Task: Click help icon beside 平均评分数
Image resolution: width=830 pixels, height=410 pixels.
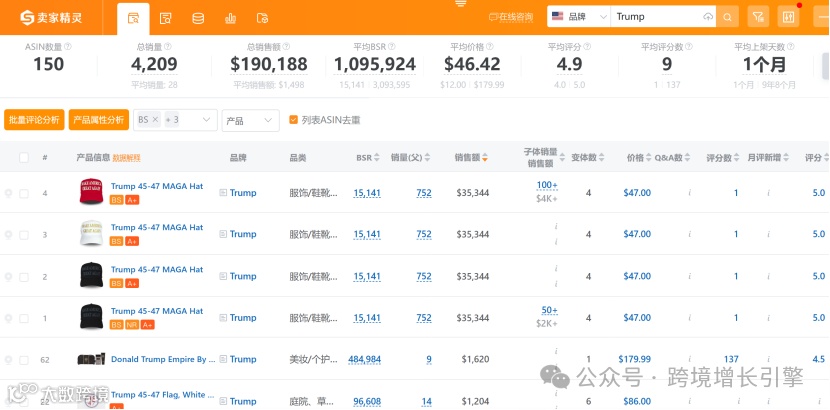Action: click(688, 47)
